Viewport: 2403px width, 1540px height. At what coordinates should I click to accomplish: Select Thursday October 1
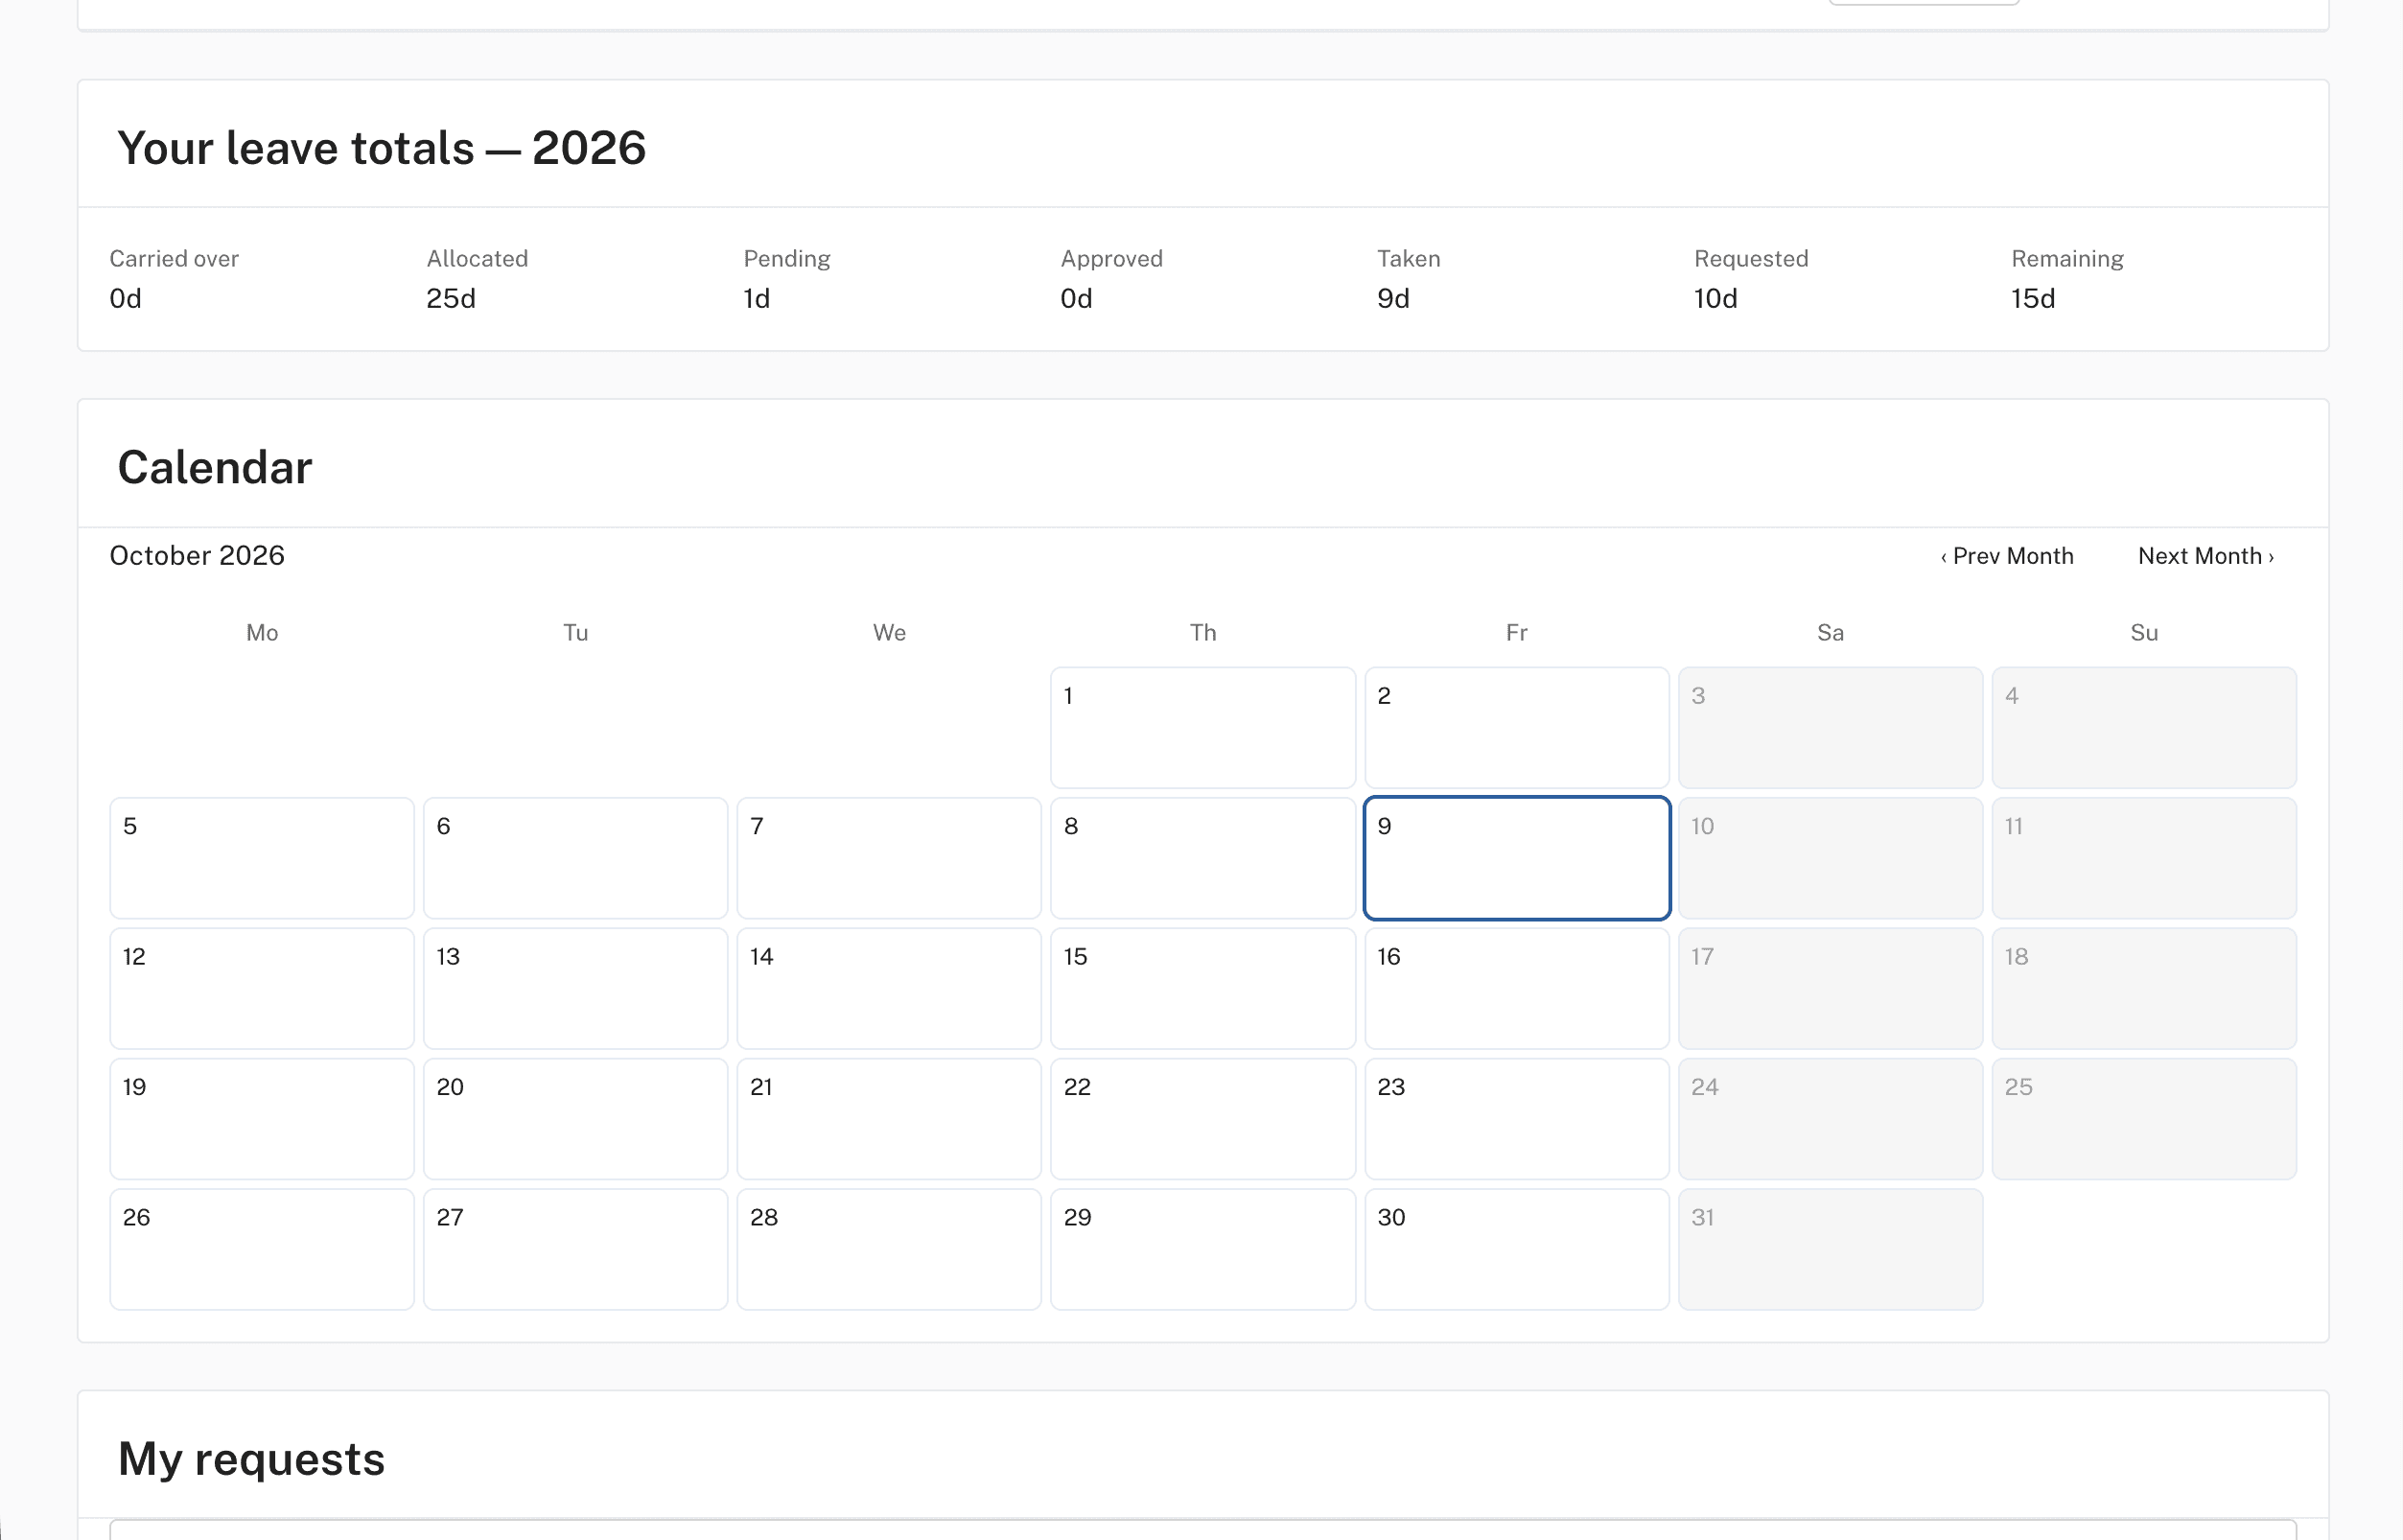[1202, 728]
